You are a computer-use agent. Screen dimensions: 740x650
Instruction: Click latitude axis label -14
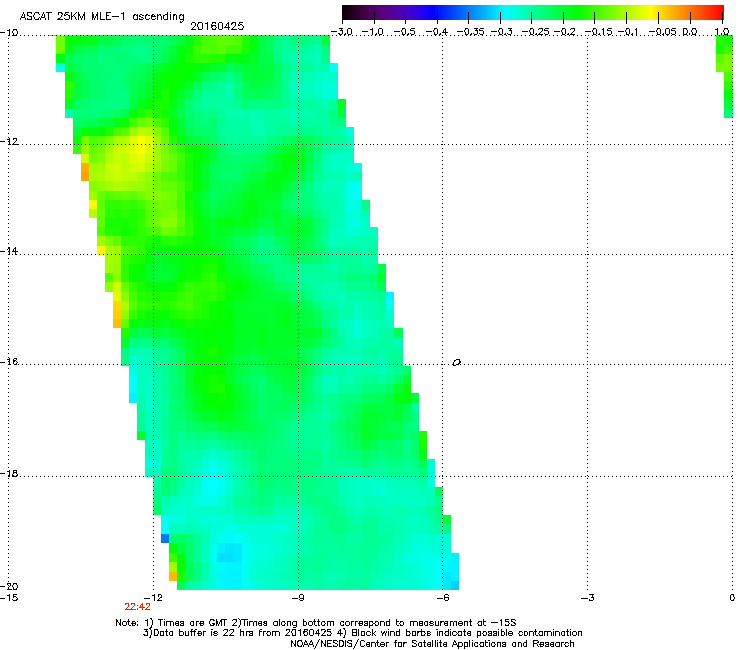click(9, 251)
